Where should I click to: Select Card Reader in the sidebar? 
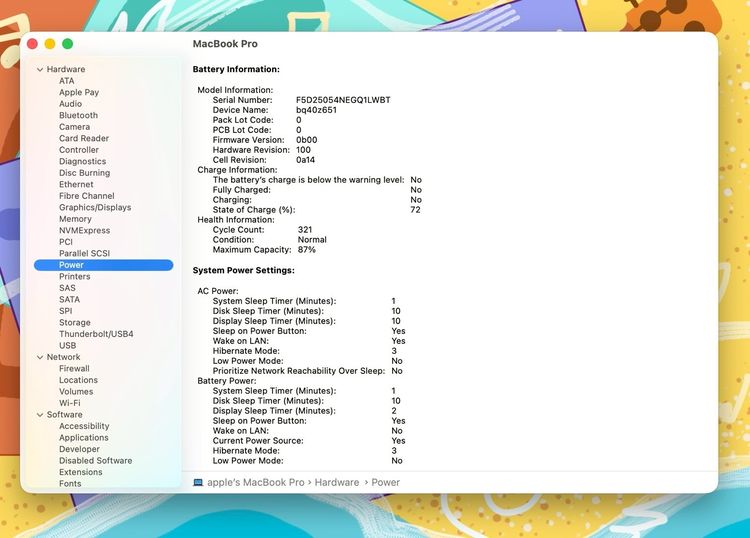coord(84,138)
